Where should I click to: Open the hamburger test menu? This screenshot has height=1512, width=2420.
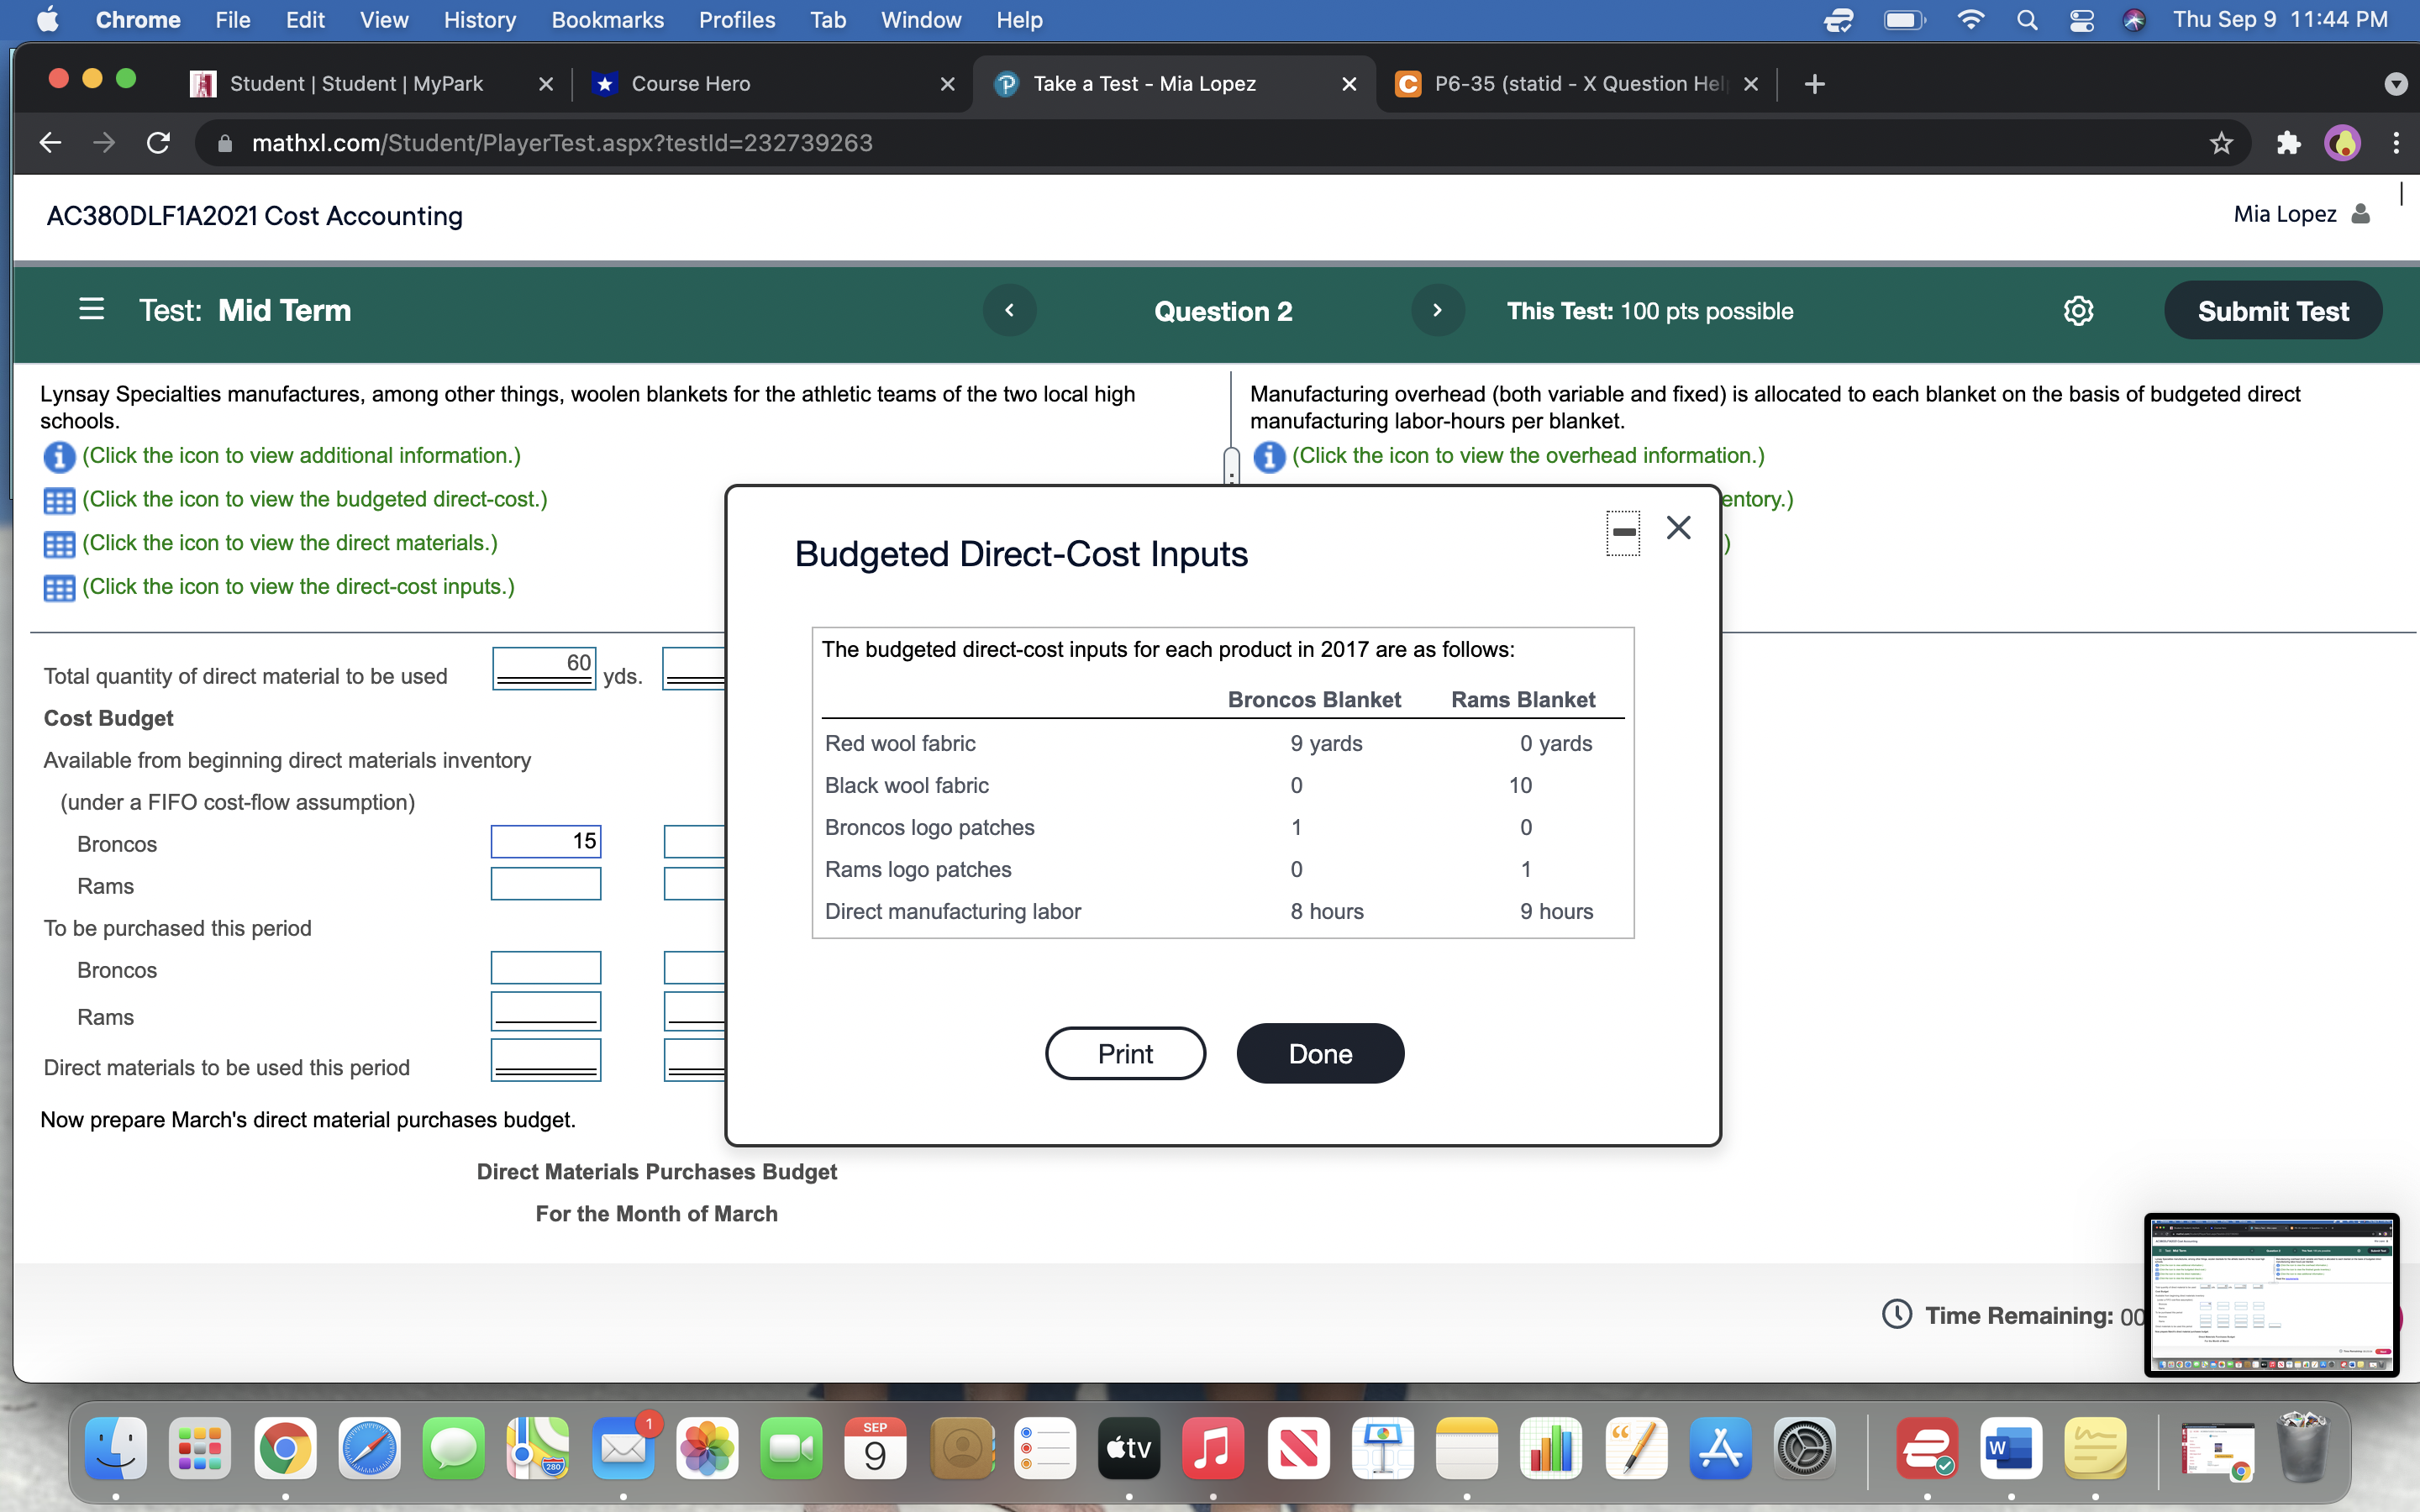(91, 310)
